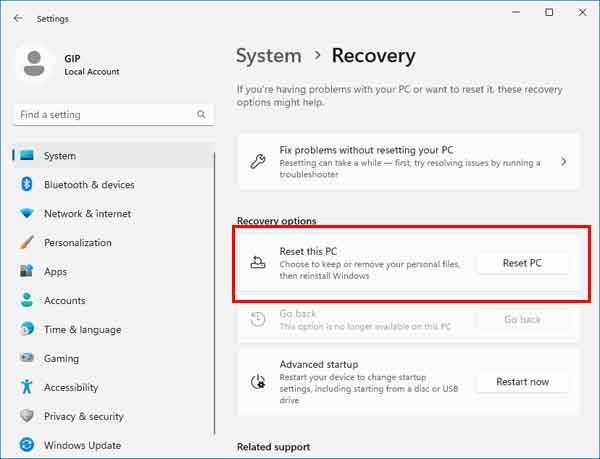Open Accessibility settings page
Screen dimensions: 600x459
113,387
